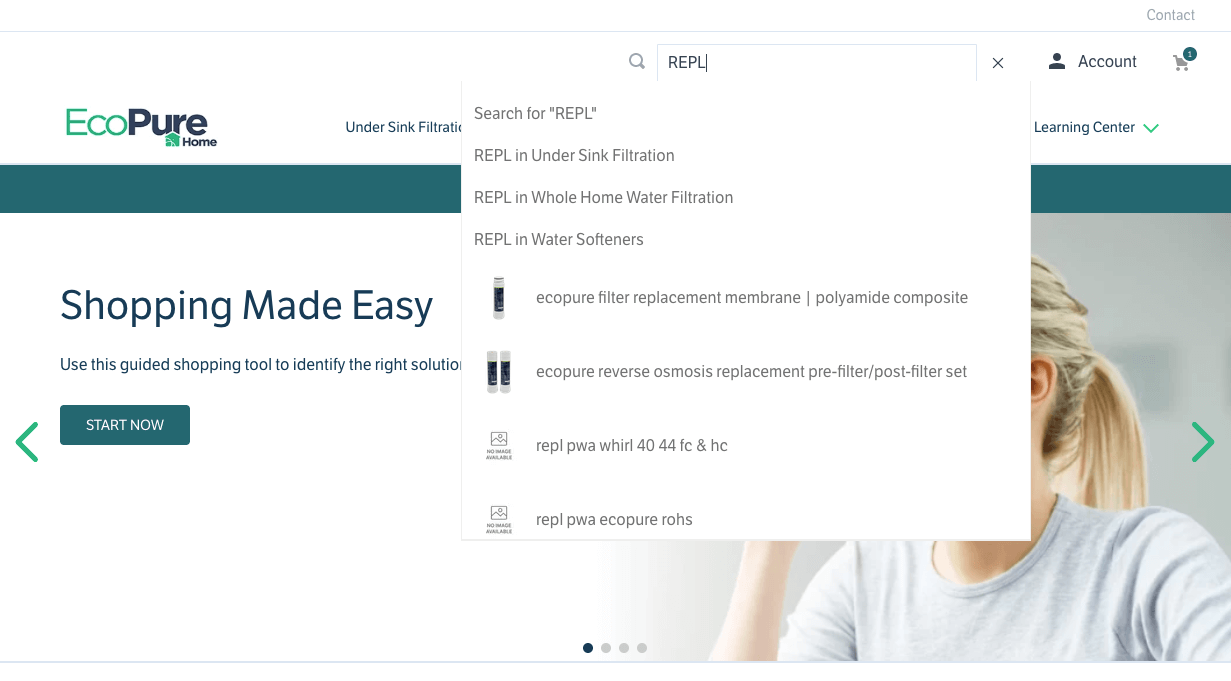Choose REPL in Under Sink Filtration

(574, 155)
